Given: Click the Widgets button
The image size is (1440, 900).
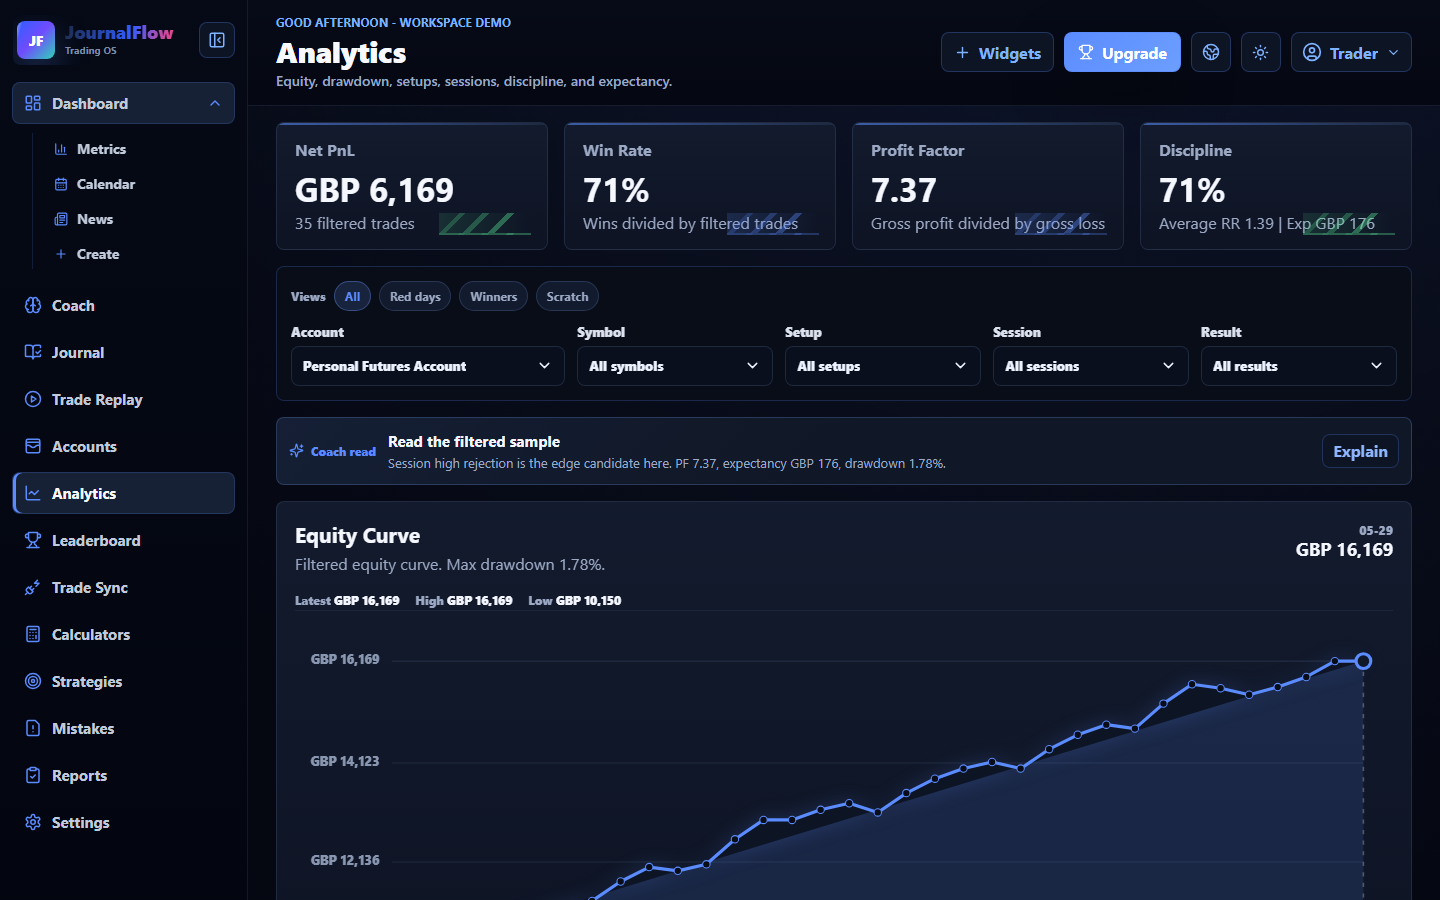Looking at the screenshot, I should pyautogui.click(x=997, y=52).
